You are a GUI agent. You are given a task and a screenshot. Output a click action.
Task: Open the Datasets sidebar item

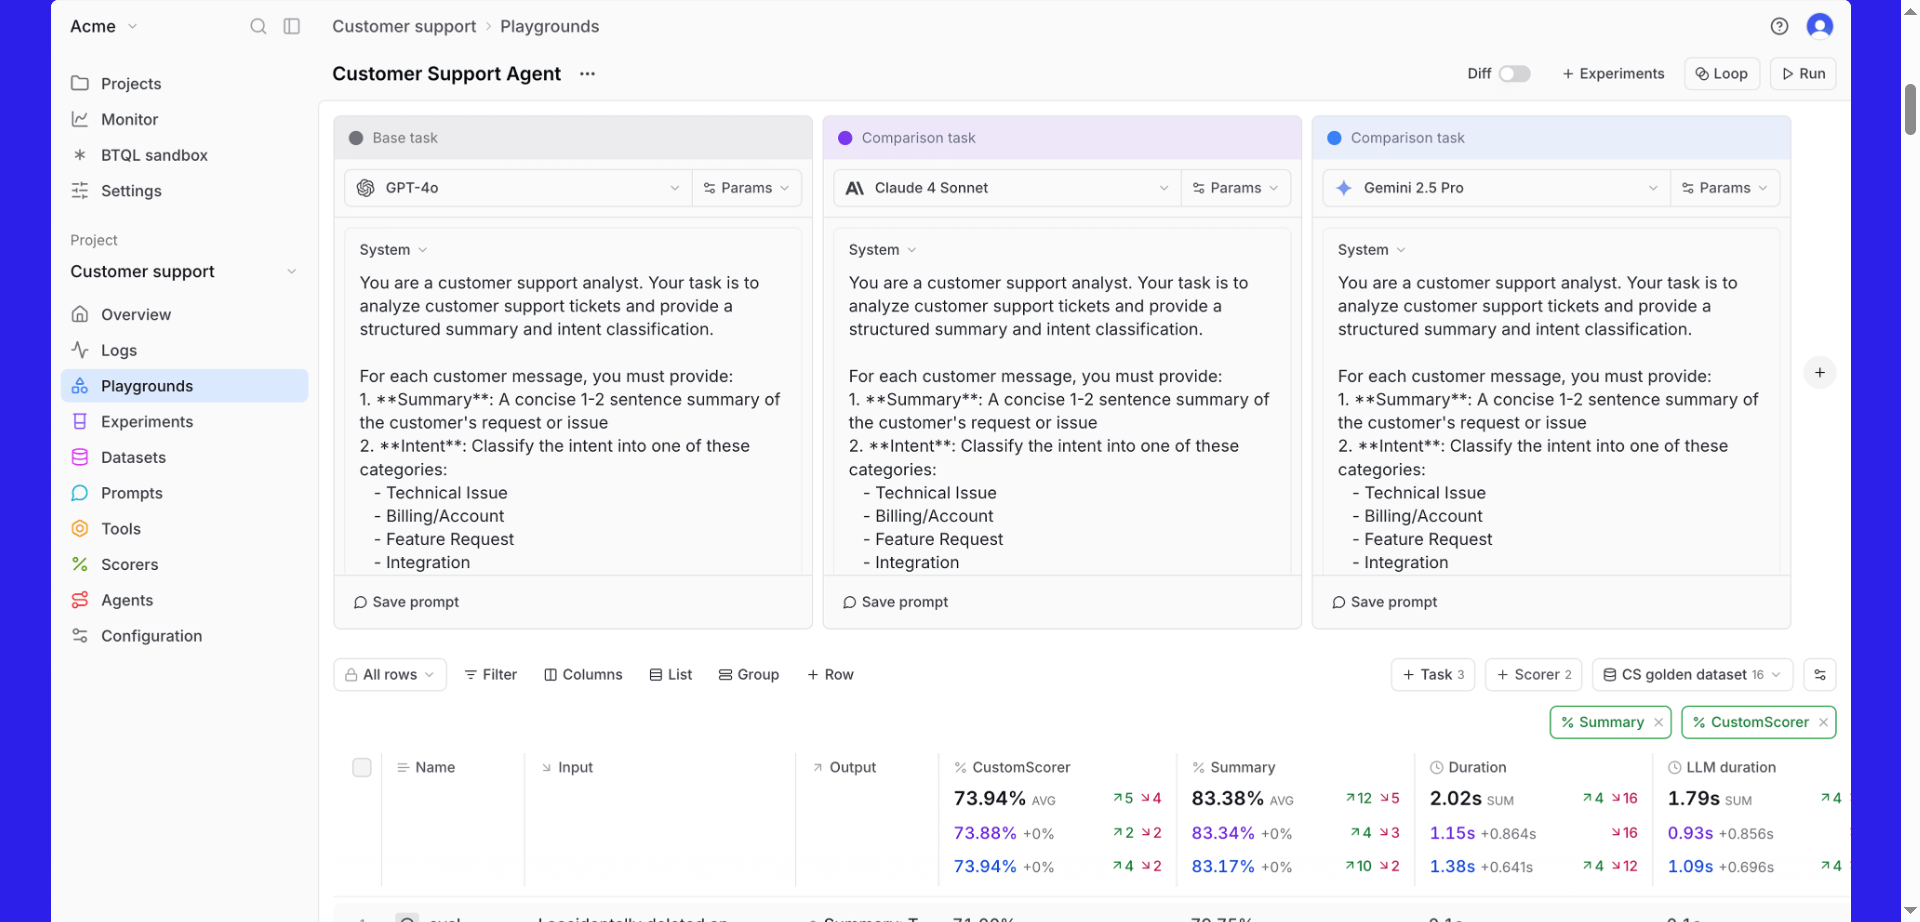pos(133,458)
